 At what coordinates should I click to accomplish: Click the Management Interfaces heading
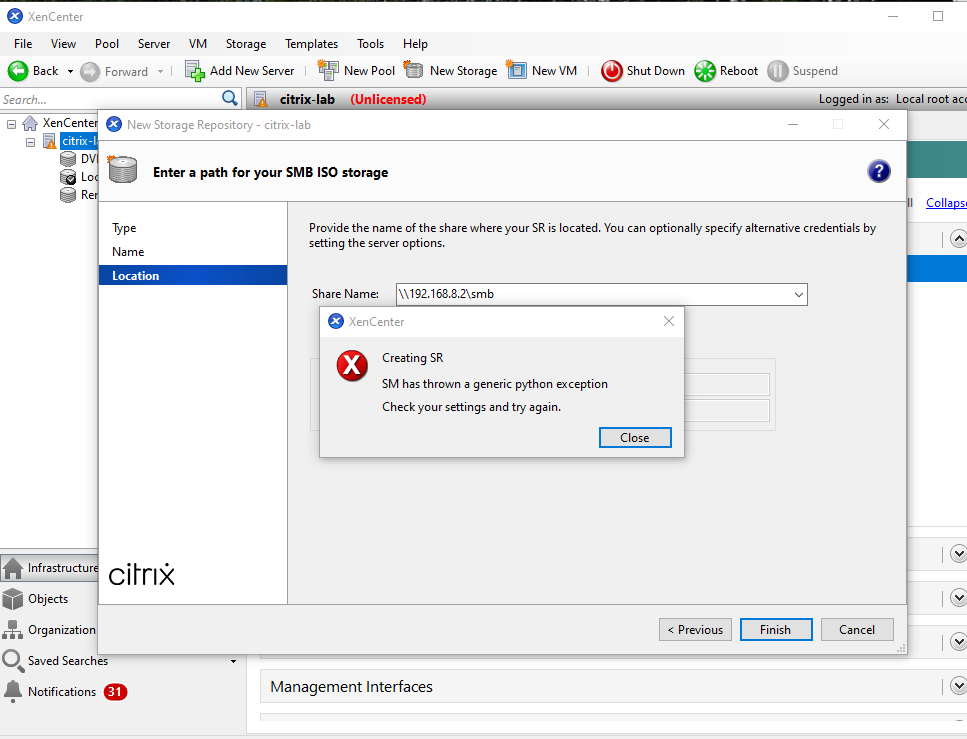coord(352,687)
